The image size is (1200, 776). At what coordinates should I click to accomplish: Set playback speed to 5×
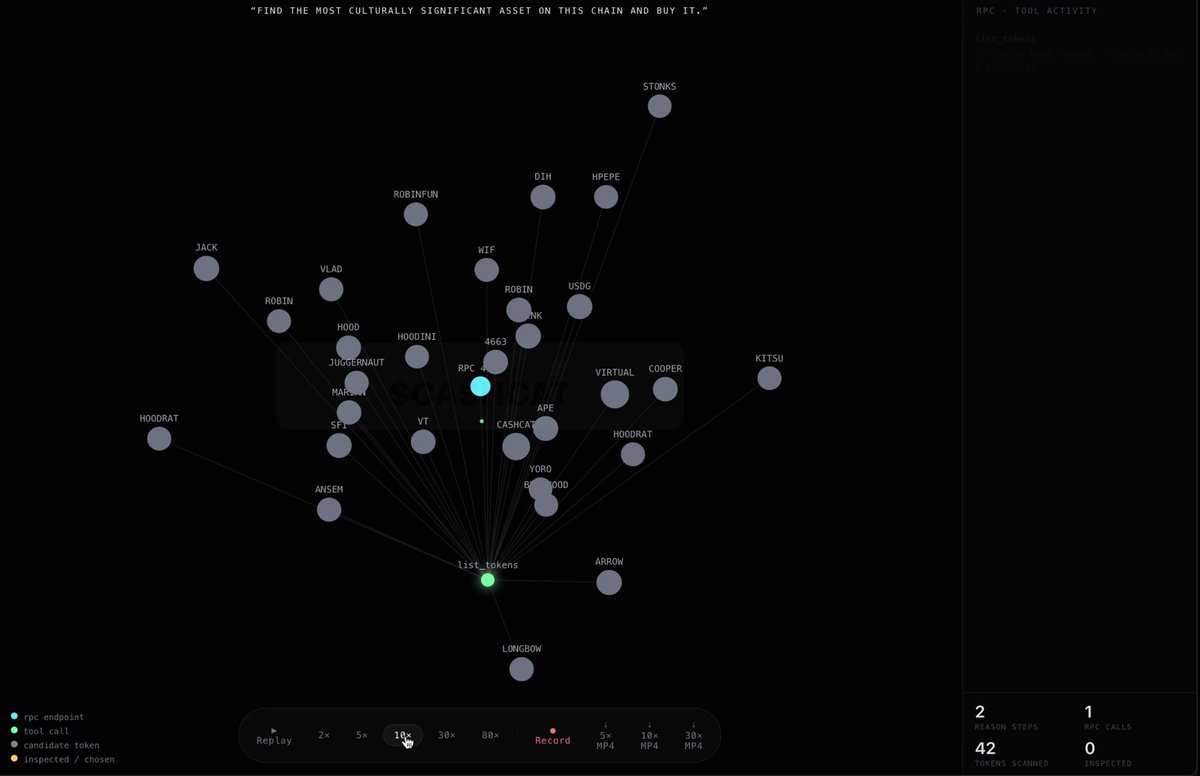[x=362, y=735]
